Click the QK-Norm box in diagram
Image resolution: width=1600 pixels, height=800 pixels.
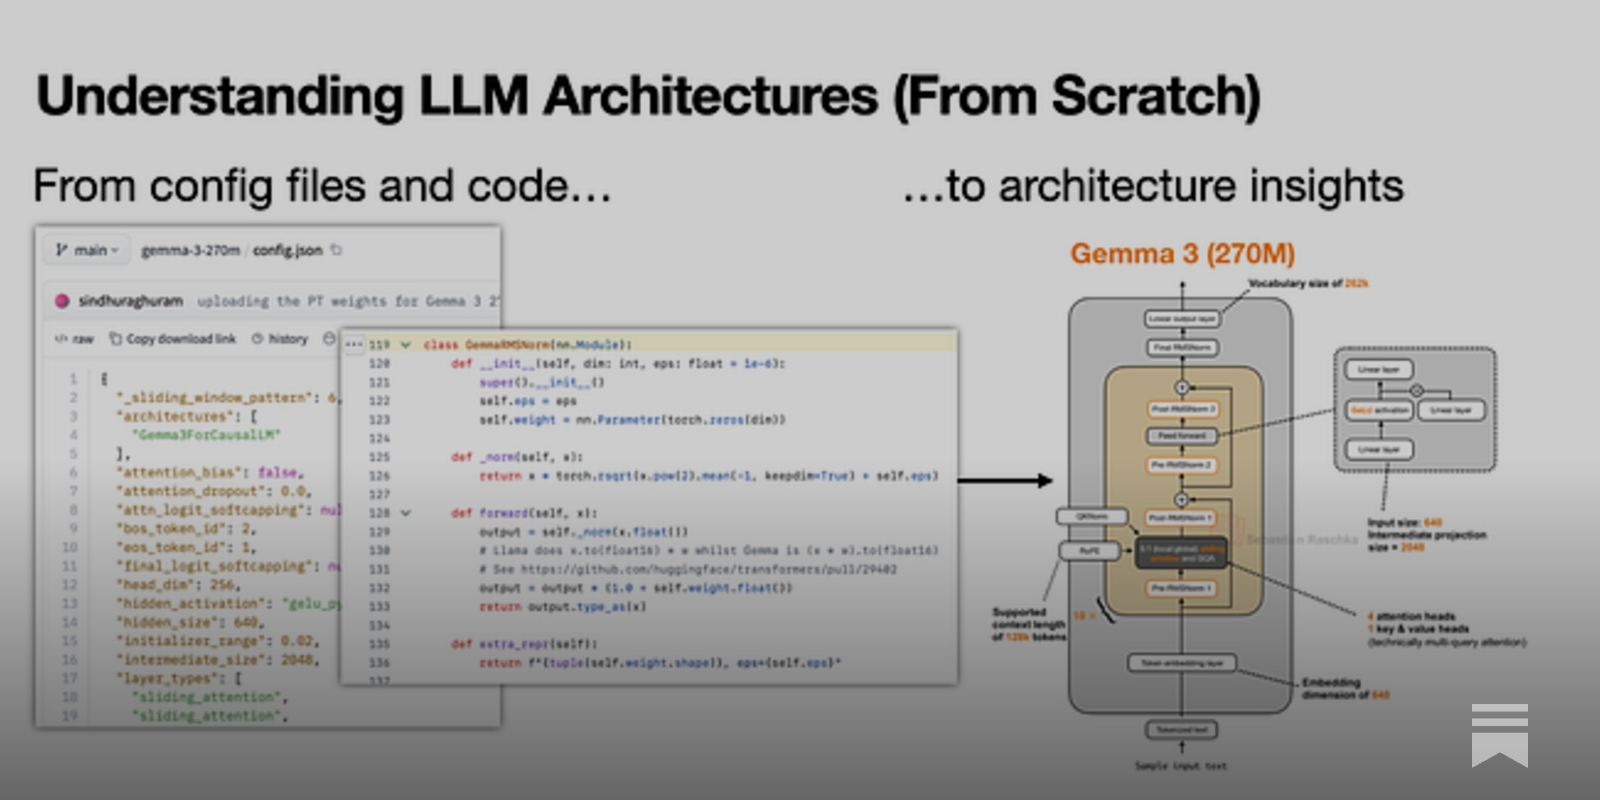point(1091,517)
